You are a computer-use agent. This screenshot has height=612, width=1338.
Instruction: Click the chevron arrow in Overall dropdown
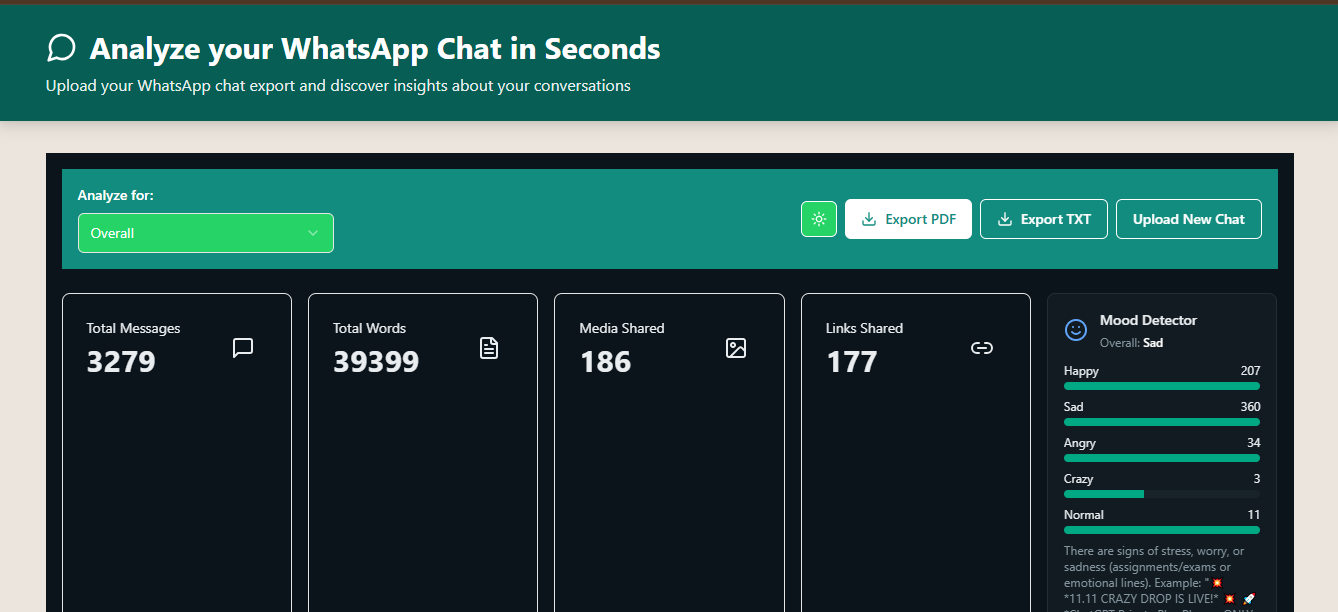click(x=313, y=233)
